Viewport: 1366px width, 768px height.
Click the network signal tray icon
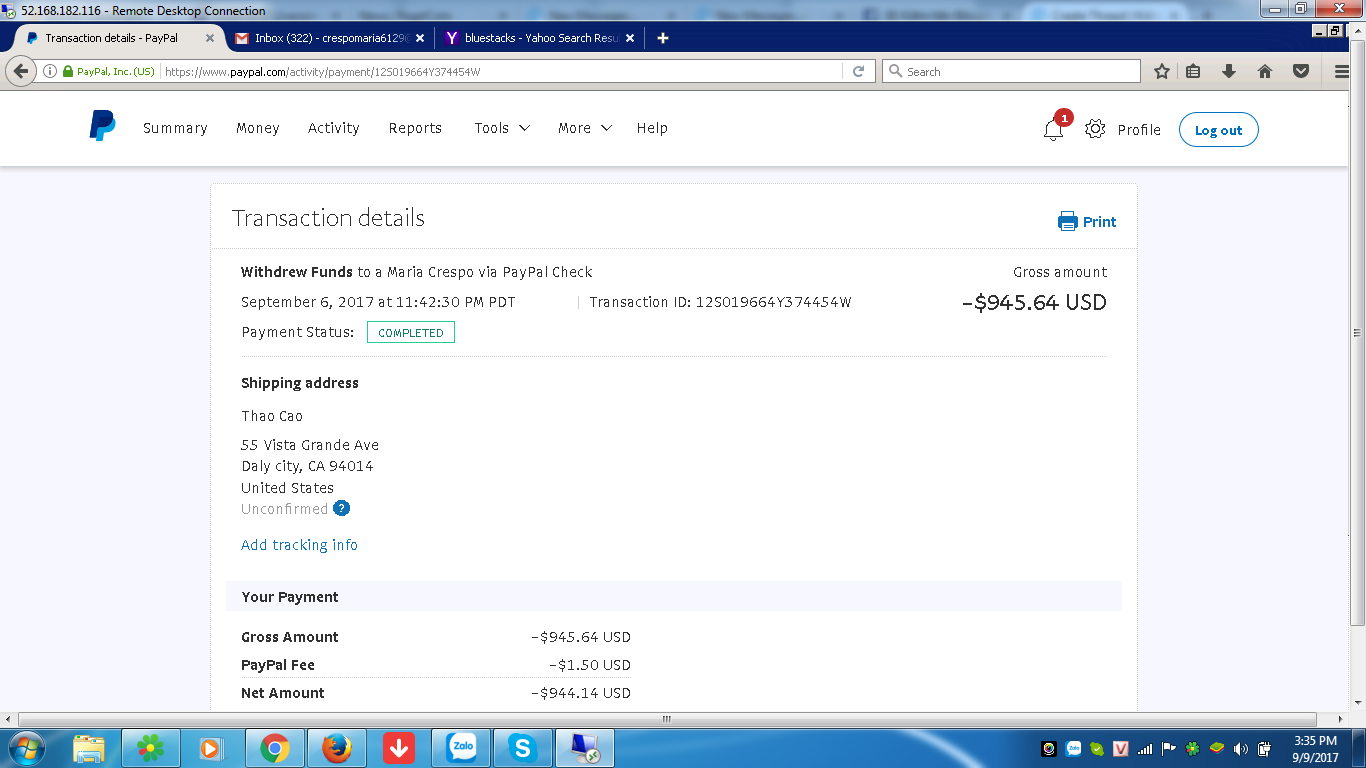coord(1145,748)
